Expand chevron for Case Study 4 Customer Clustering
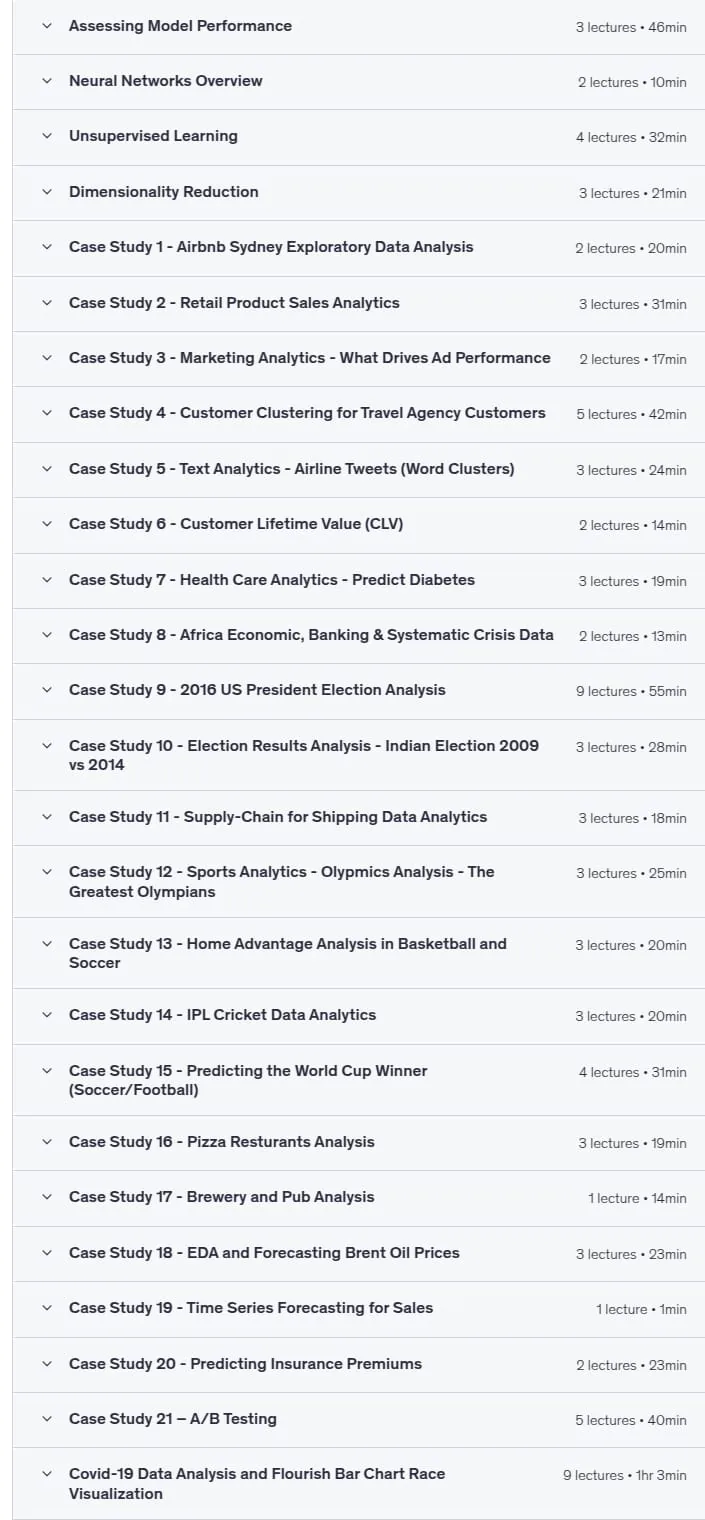This screenshot has height=1520, width=705. 46,413
